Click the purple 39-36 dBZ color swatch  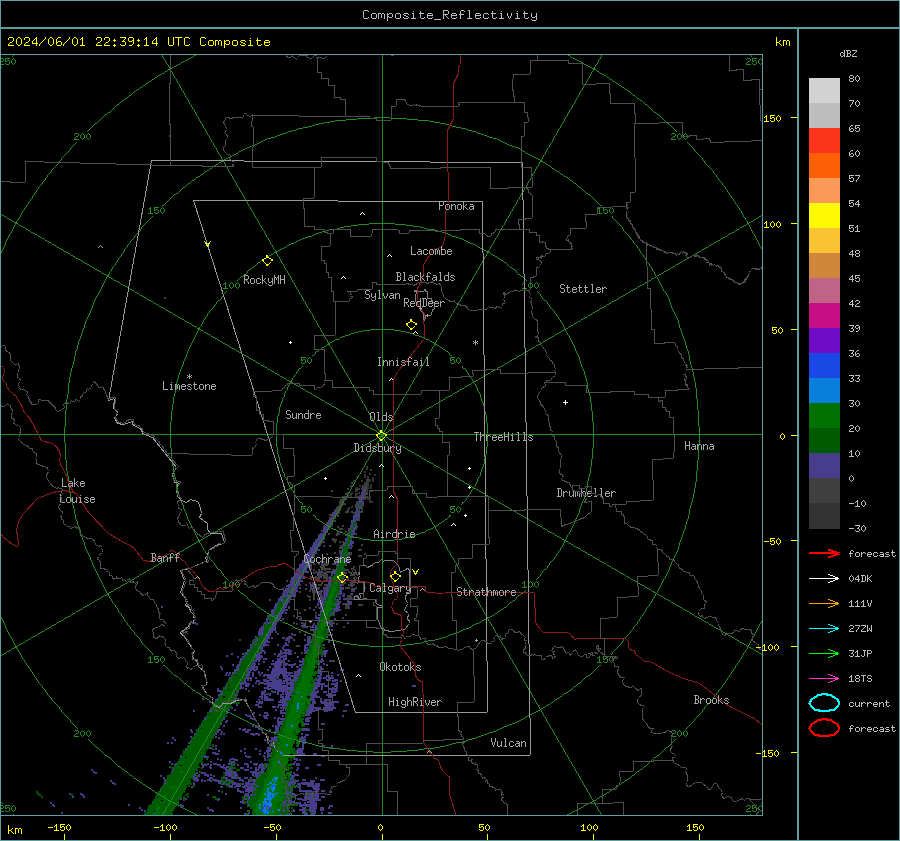point(824,341)
